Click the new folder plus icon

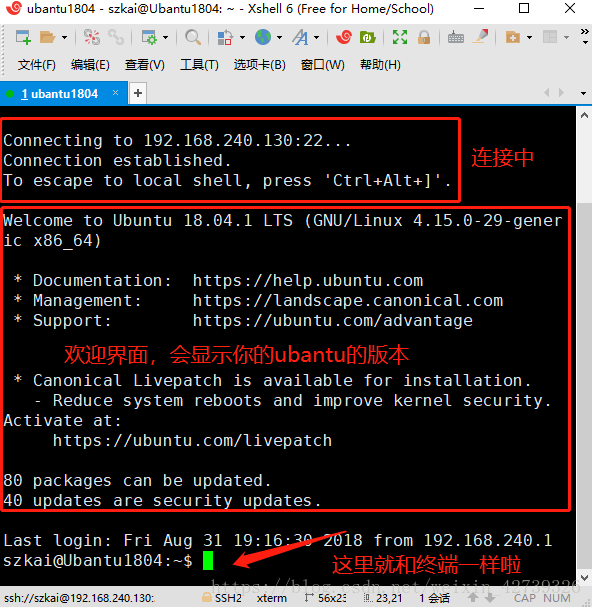(513, 38)
